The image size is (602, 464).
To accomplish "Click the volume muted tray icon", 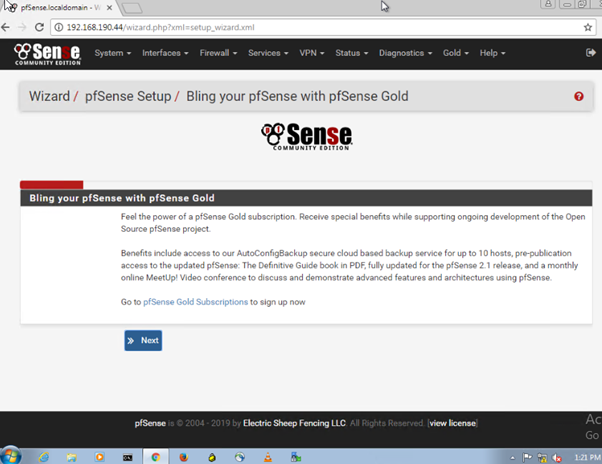I will 557,458.
